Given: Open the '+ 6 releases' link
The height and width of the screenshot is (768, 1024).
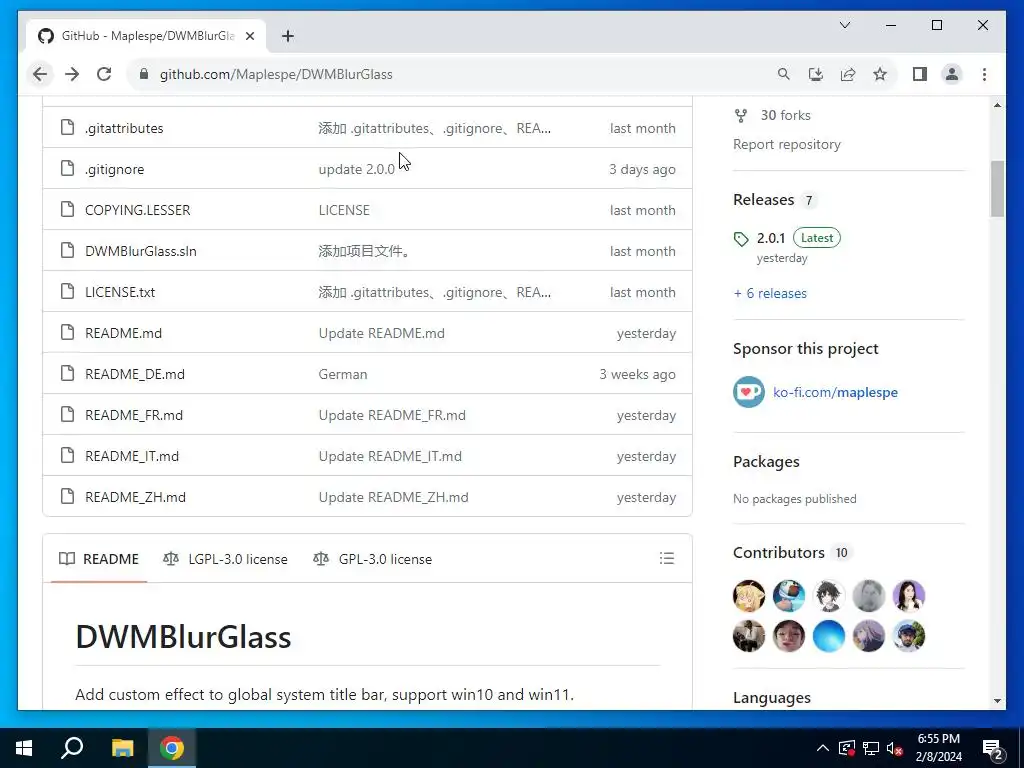Looking at the screenshot, I should [x=770, y=293].
